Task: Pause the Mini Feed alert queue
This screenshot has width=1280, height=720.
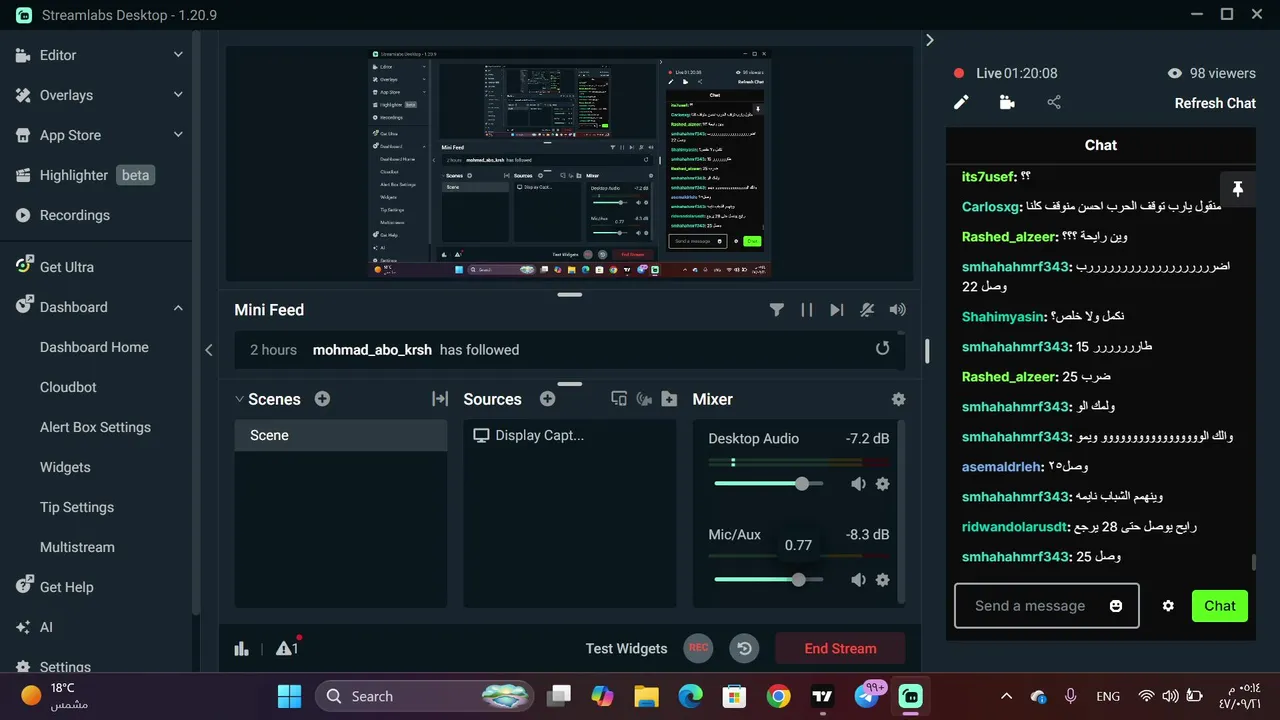Action: pyautogui.click(x=806, y=310)
